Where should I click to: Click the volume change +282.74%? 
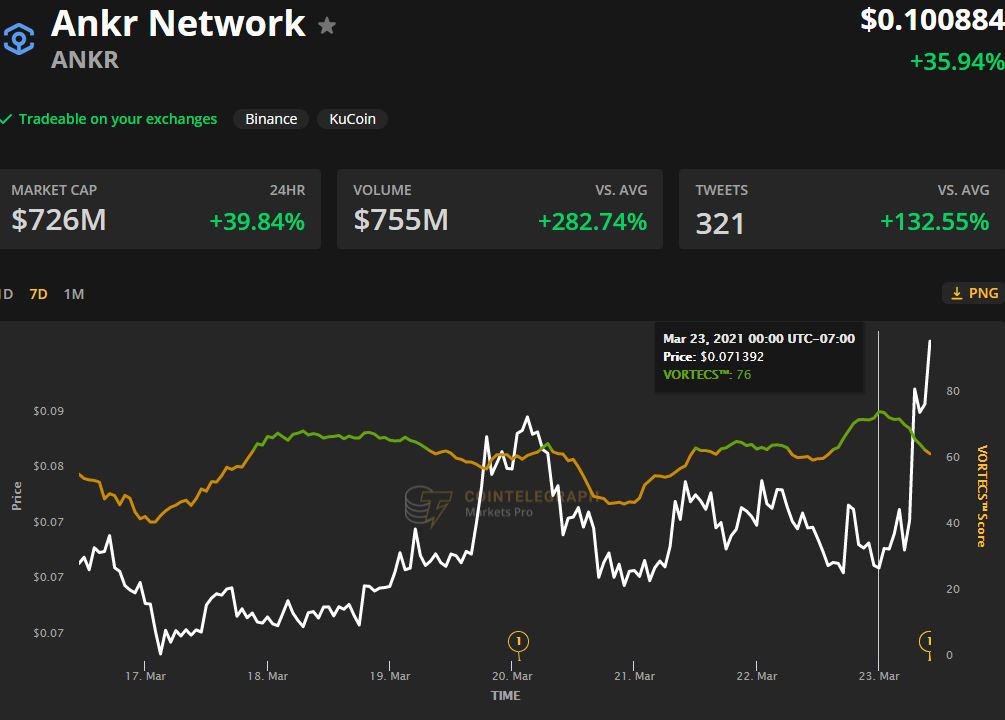click(592, 222)
